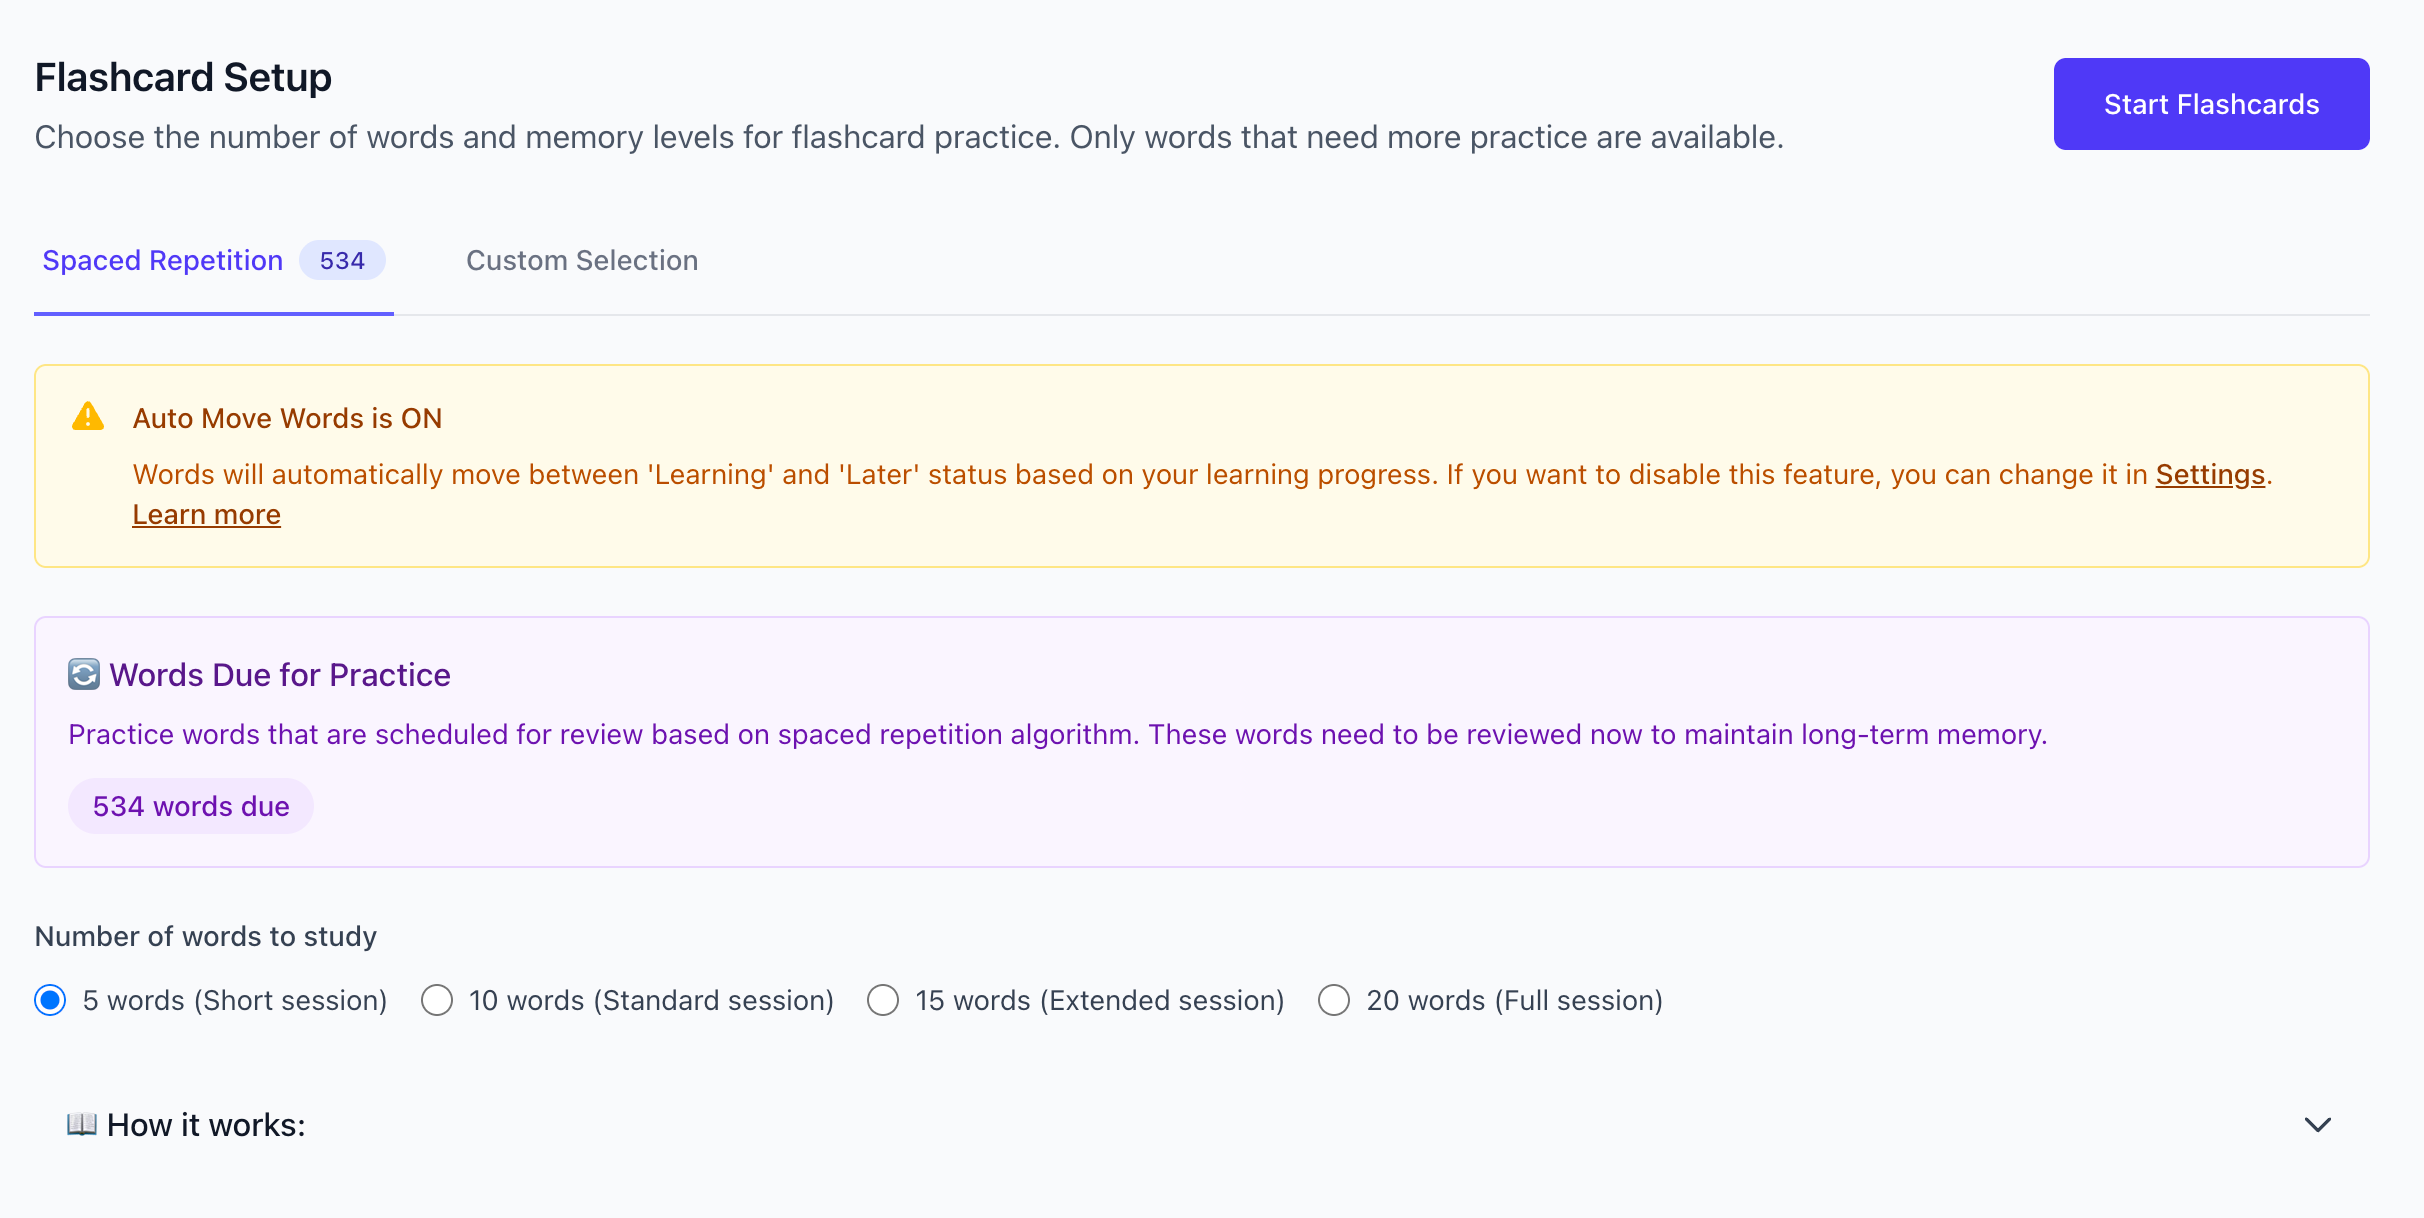
Task: Click the 534 words due pill
Action: 191,806
